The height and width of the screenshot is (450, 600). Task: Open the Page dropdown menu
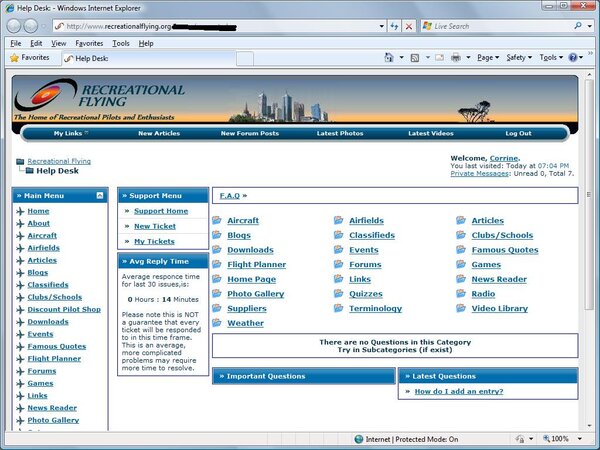pos(488,58)
